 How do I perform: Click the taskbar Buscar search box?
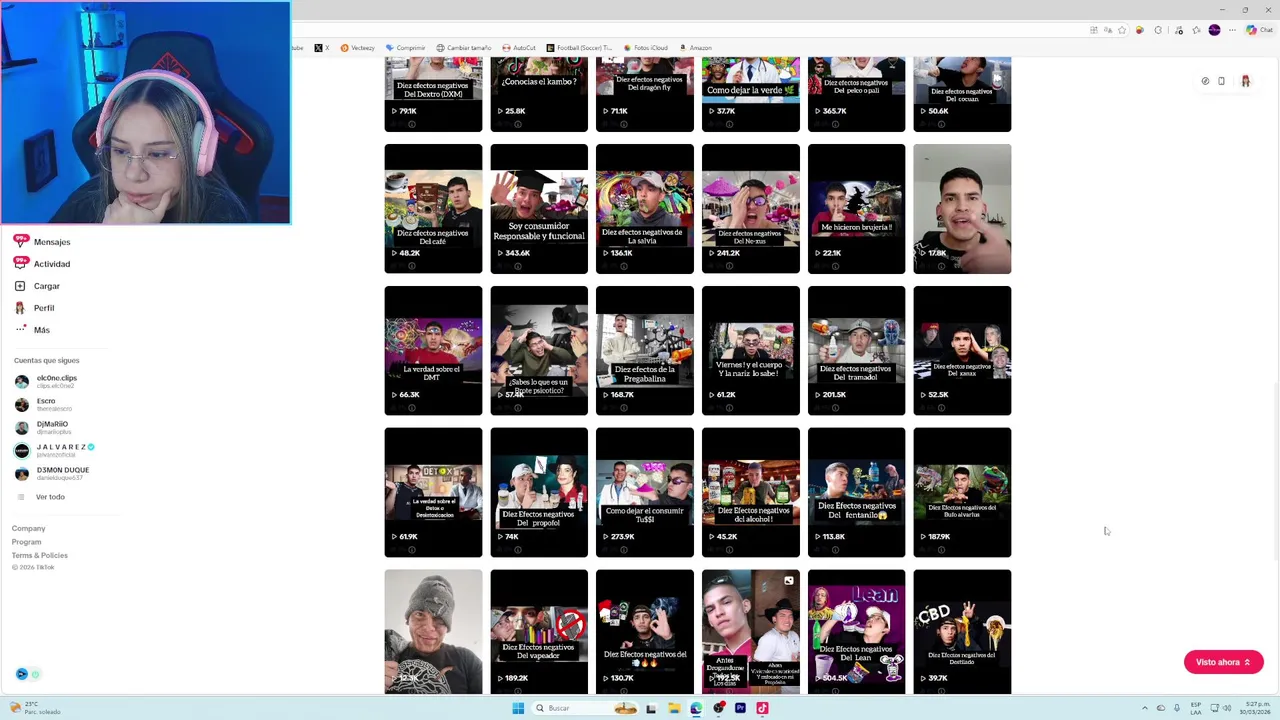tap(585, 708)
